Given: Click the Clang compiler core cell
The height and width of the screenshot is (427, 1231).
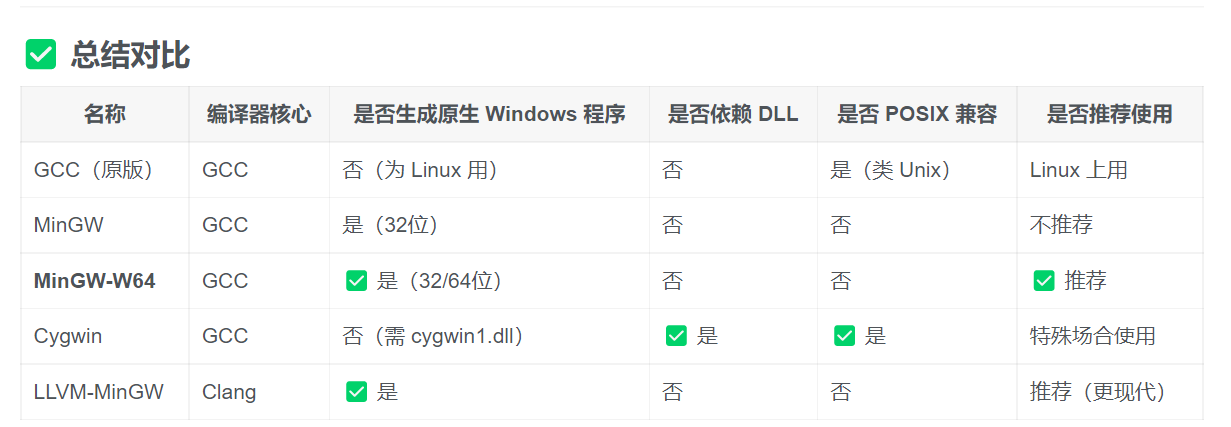Looking at the screenshot, I should pyautogui.click(x=229, y=392).
